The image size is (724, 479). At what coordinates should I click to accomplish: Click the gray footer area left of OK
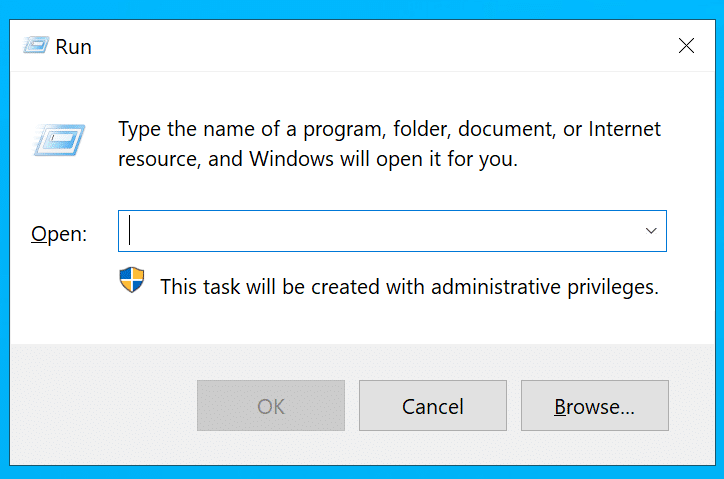[100, 406]
